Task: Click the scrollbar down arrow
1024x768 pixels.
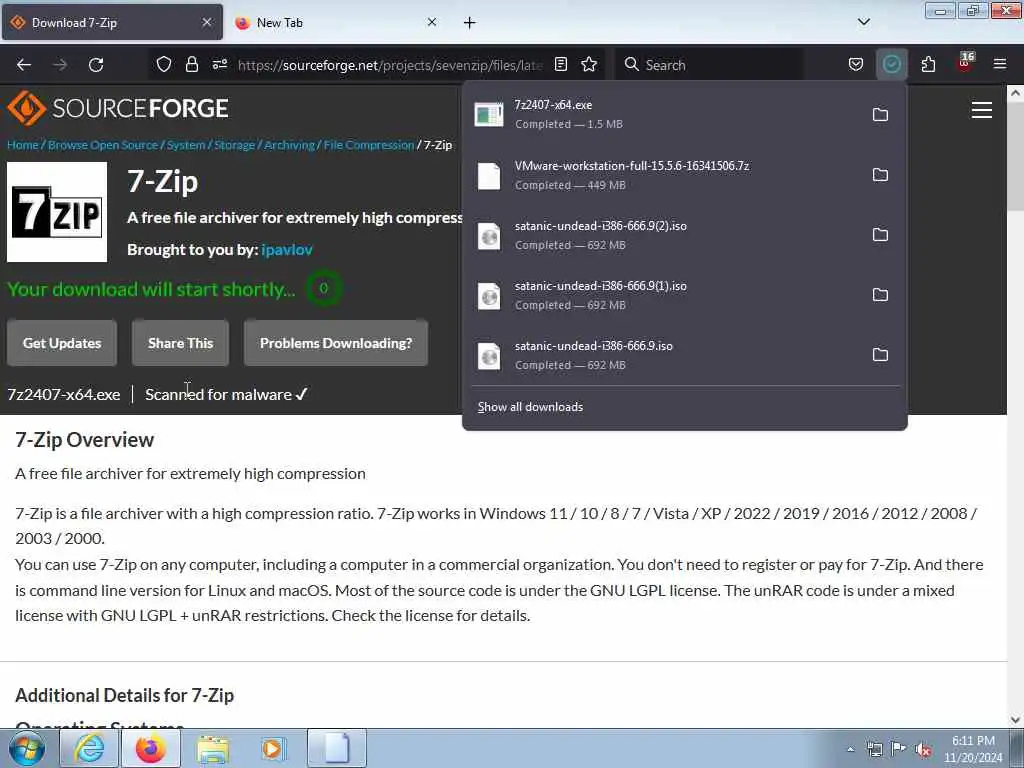Action: [1015, 720]
